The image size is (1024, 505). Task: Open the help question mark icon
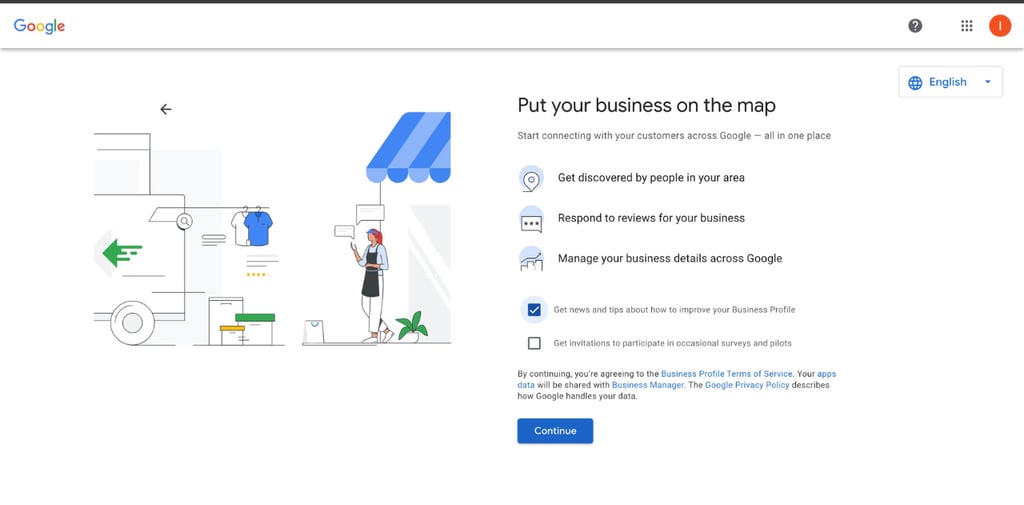(916, 25)
